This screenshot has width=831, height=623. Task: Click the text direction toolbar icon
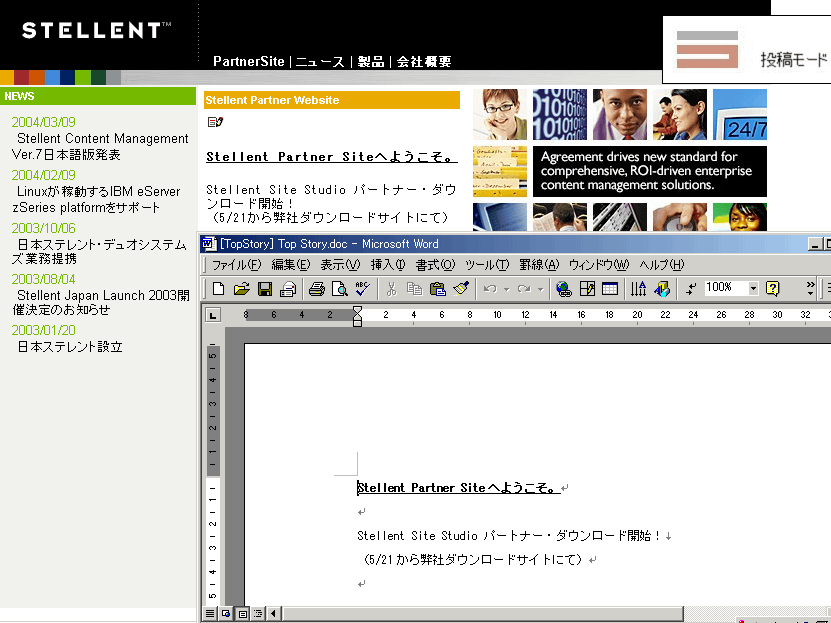tap(638, 289)
